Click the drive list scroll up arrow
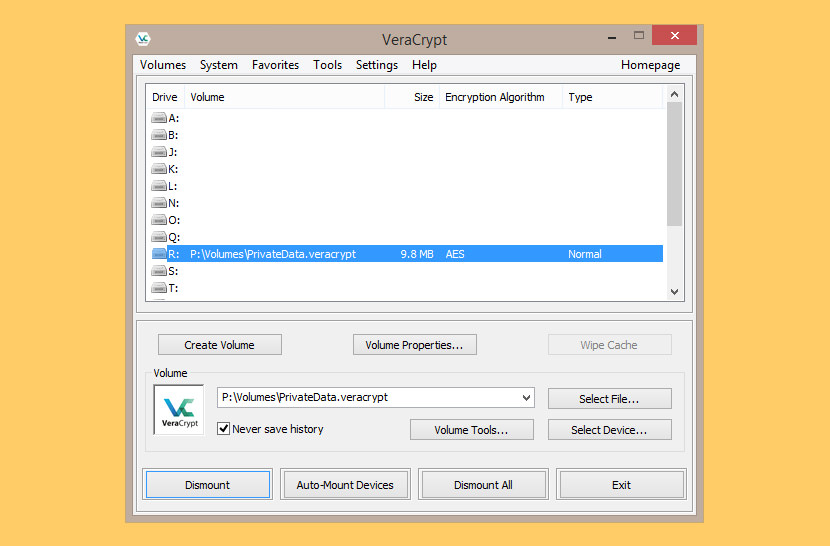This screenshot has height=546, width=830. [x=674, y=94]
